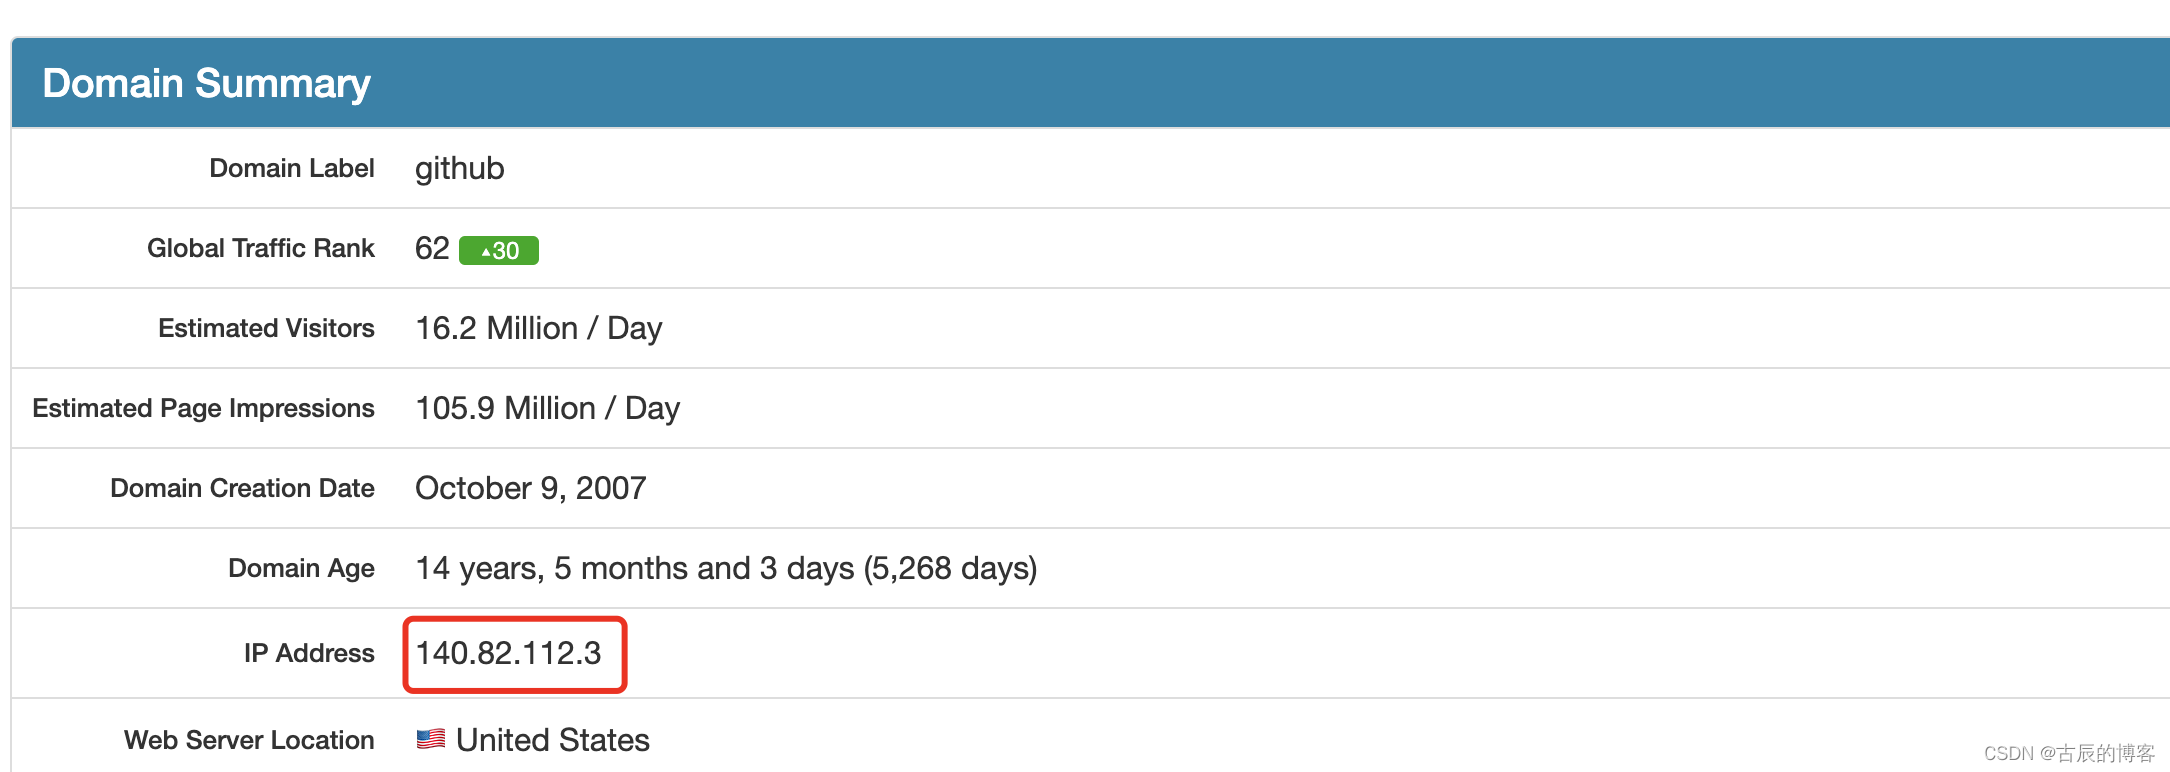Click the Estimated Visitors label
The height and width of the screenshot is (772, 2170).
[x=266, y=328]
